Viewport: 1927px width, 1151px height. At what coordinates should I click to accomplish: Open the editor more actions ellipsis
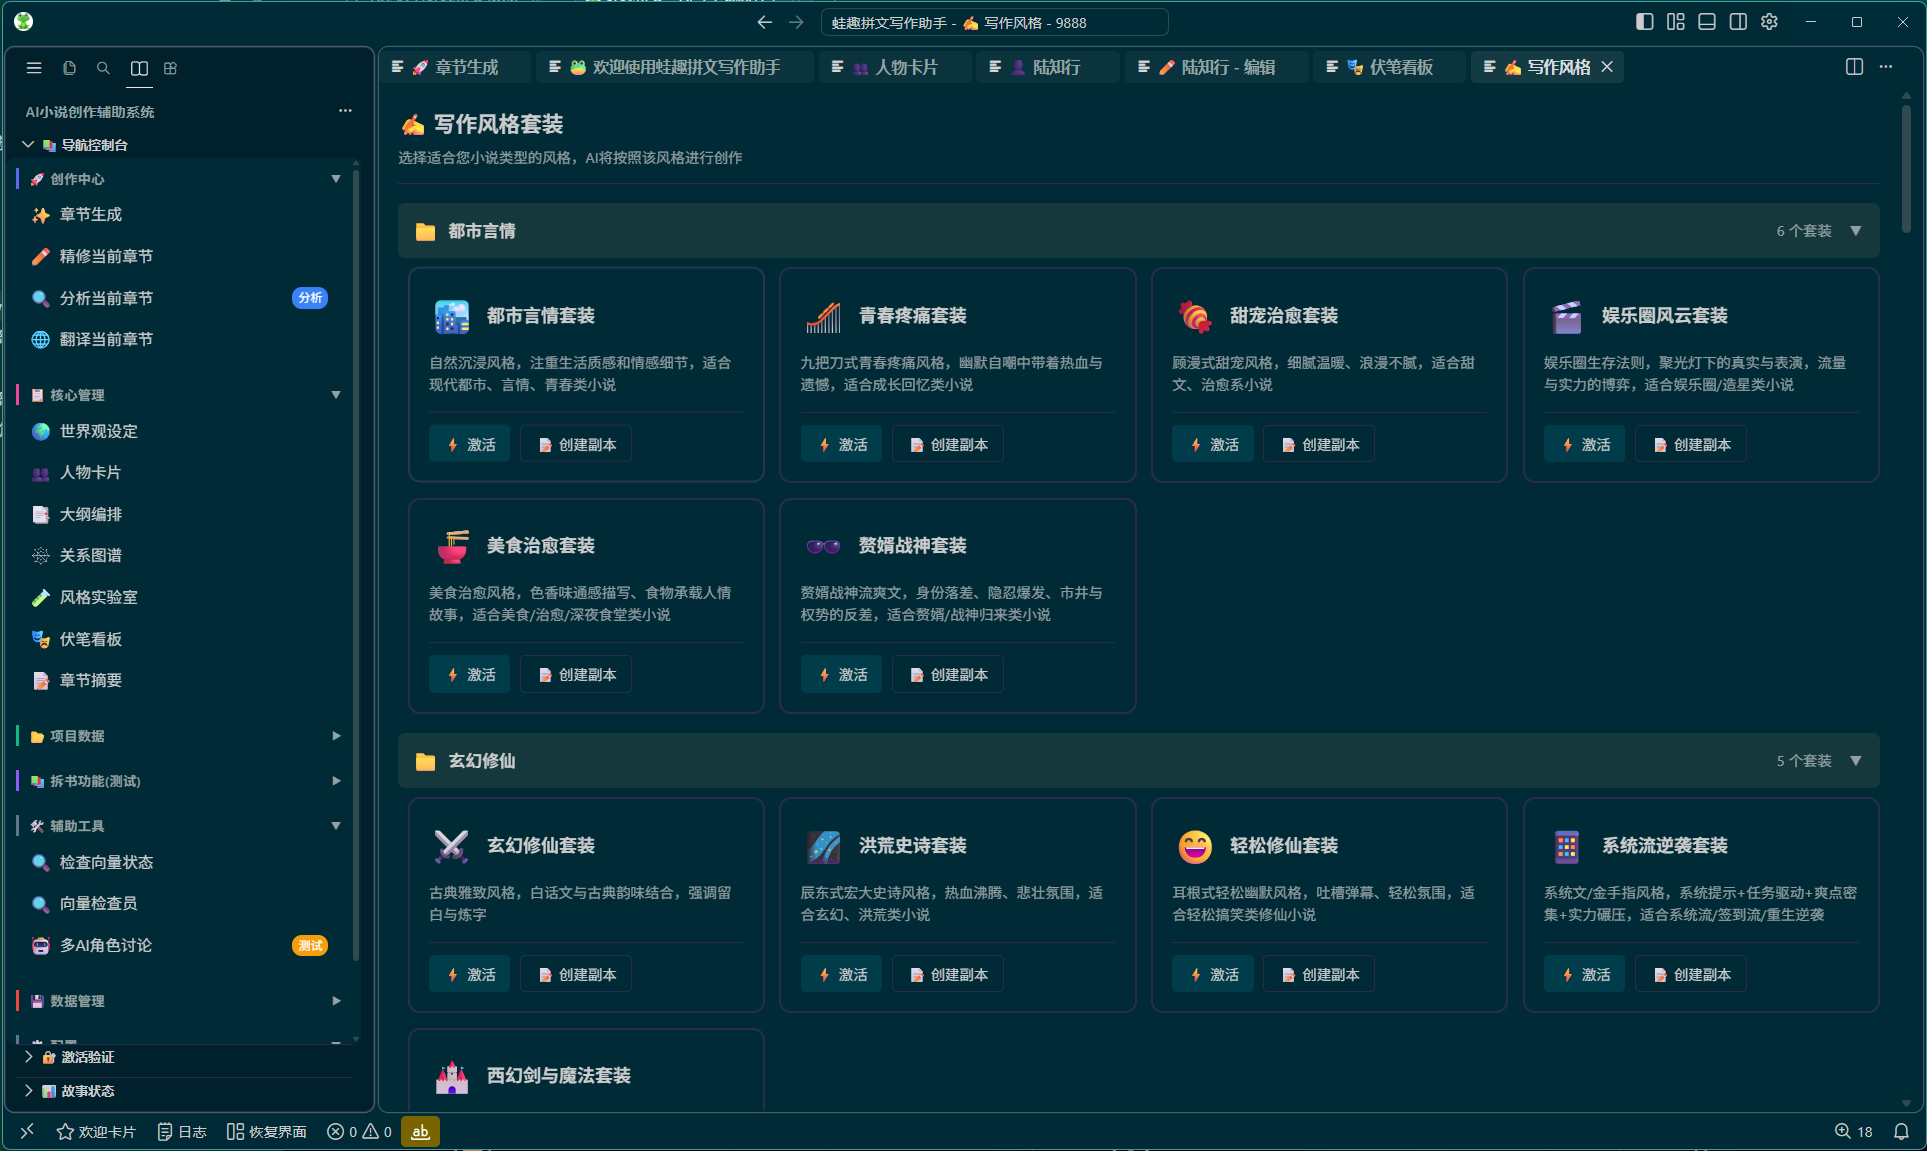pyautogui.click(x=1886, y=67)
